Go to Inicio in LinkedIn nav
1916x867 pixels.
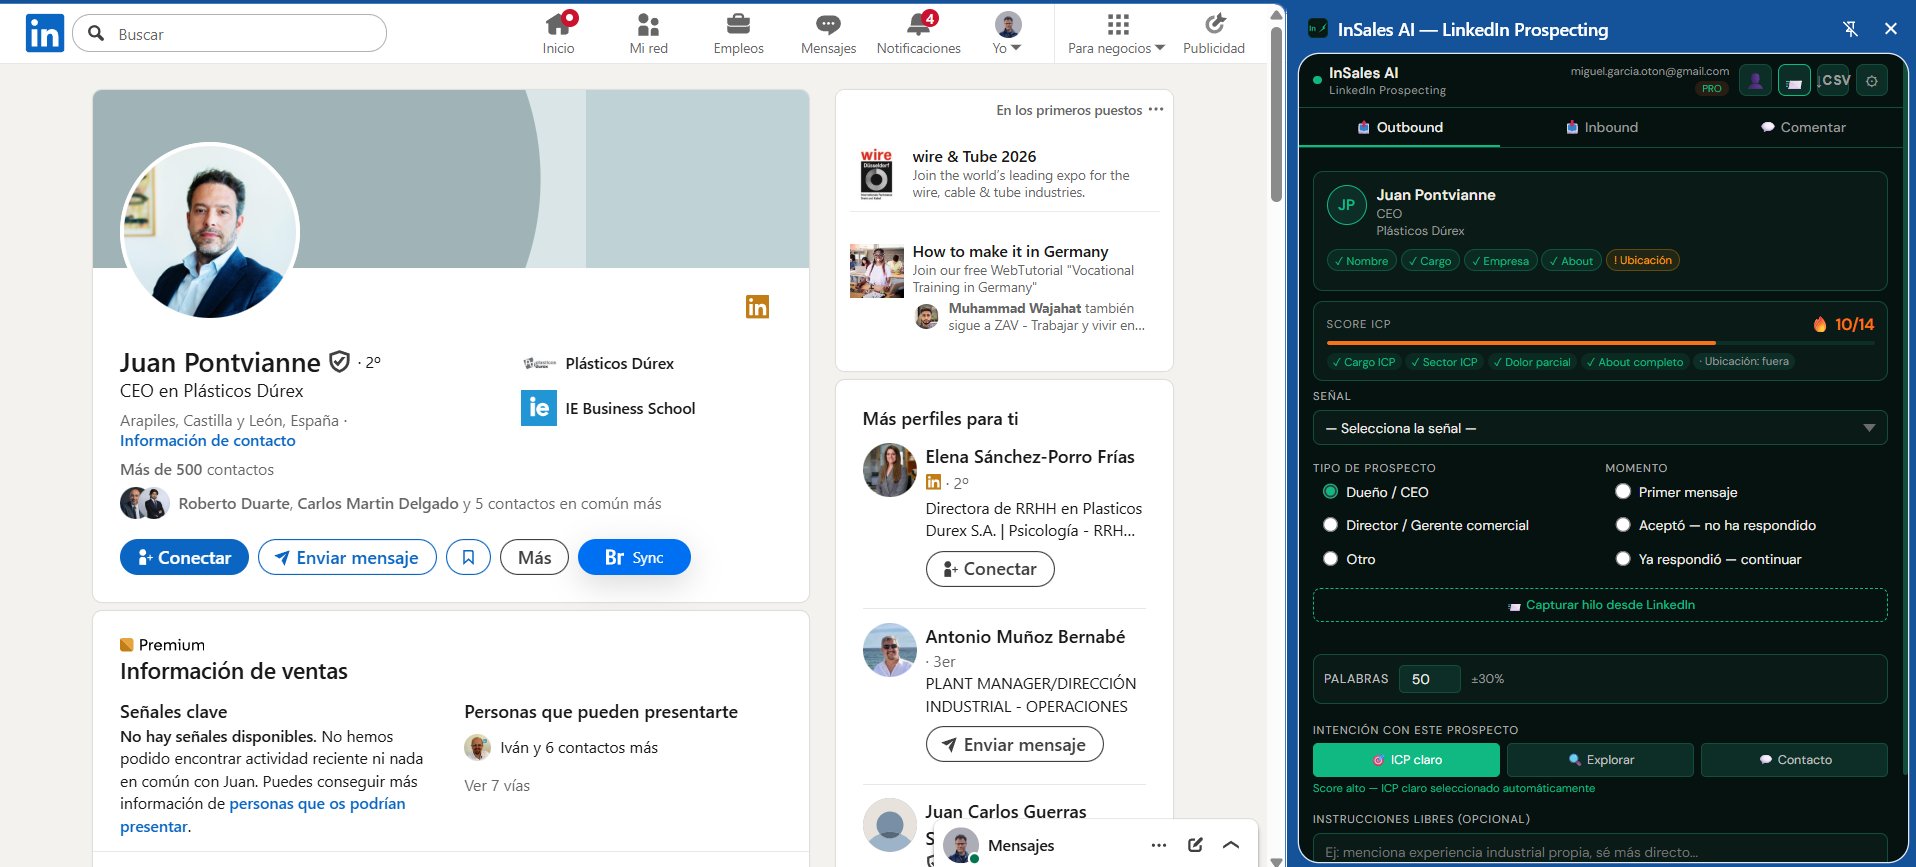click(x=559, y=33)
